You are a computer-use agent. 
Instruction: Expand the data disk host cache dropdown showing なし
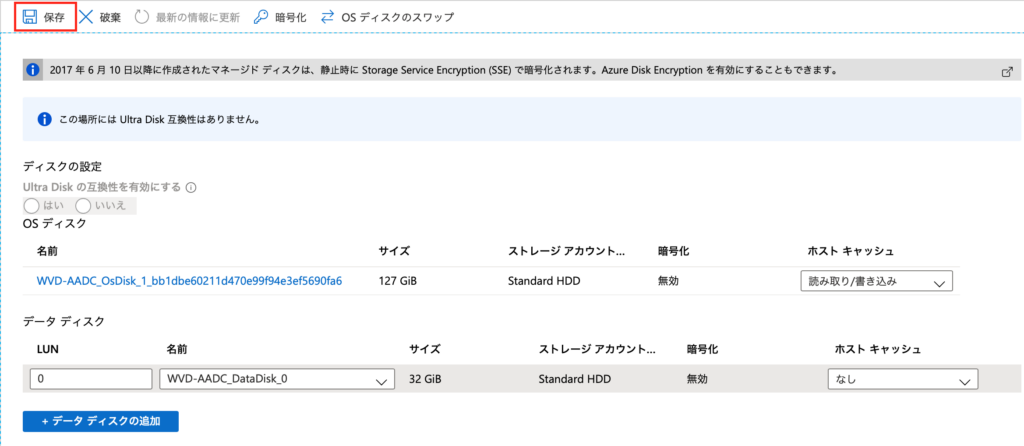point(903,379)
